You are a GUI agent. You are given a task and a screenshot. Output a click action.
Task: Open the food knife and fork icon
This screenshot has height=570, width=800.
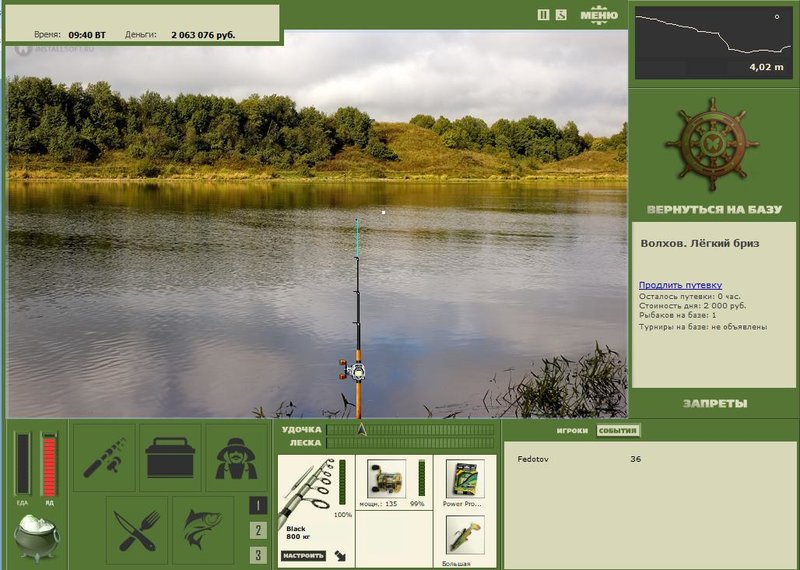click(137, 529)
